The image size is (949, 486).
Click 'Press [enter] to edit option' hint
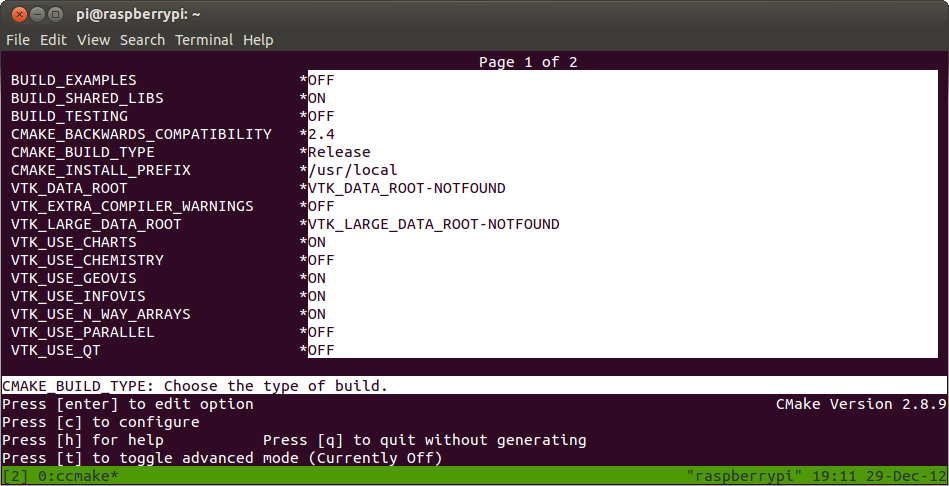point(128,404)
